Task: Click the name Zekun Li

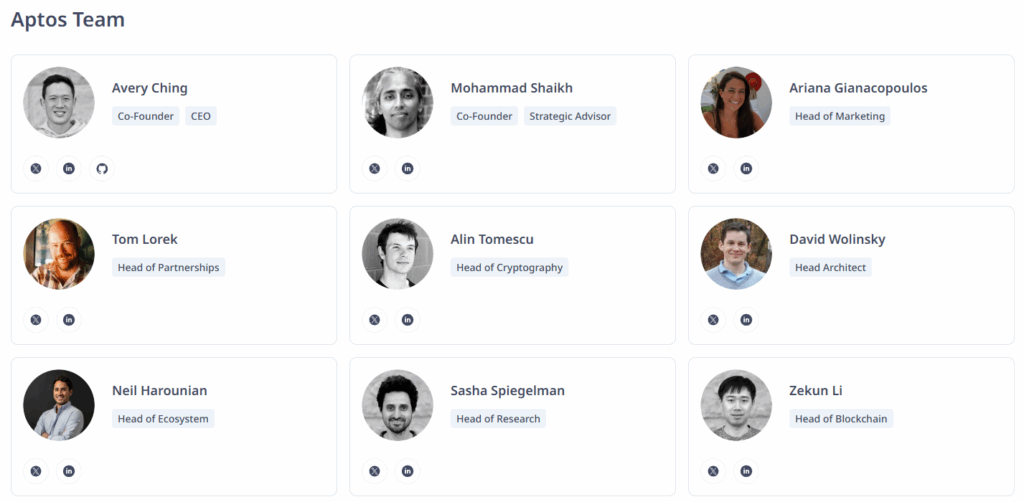Action: (x=816, y=390)
